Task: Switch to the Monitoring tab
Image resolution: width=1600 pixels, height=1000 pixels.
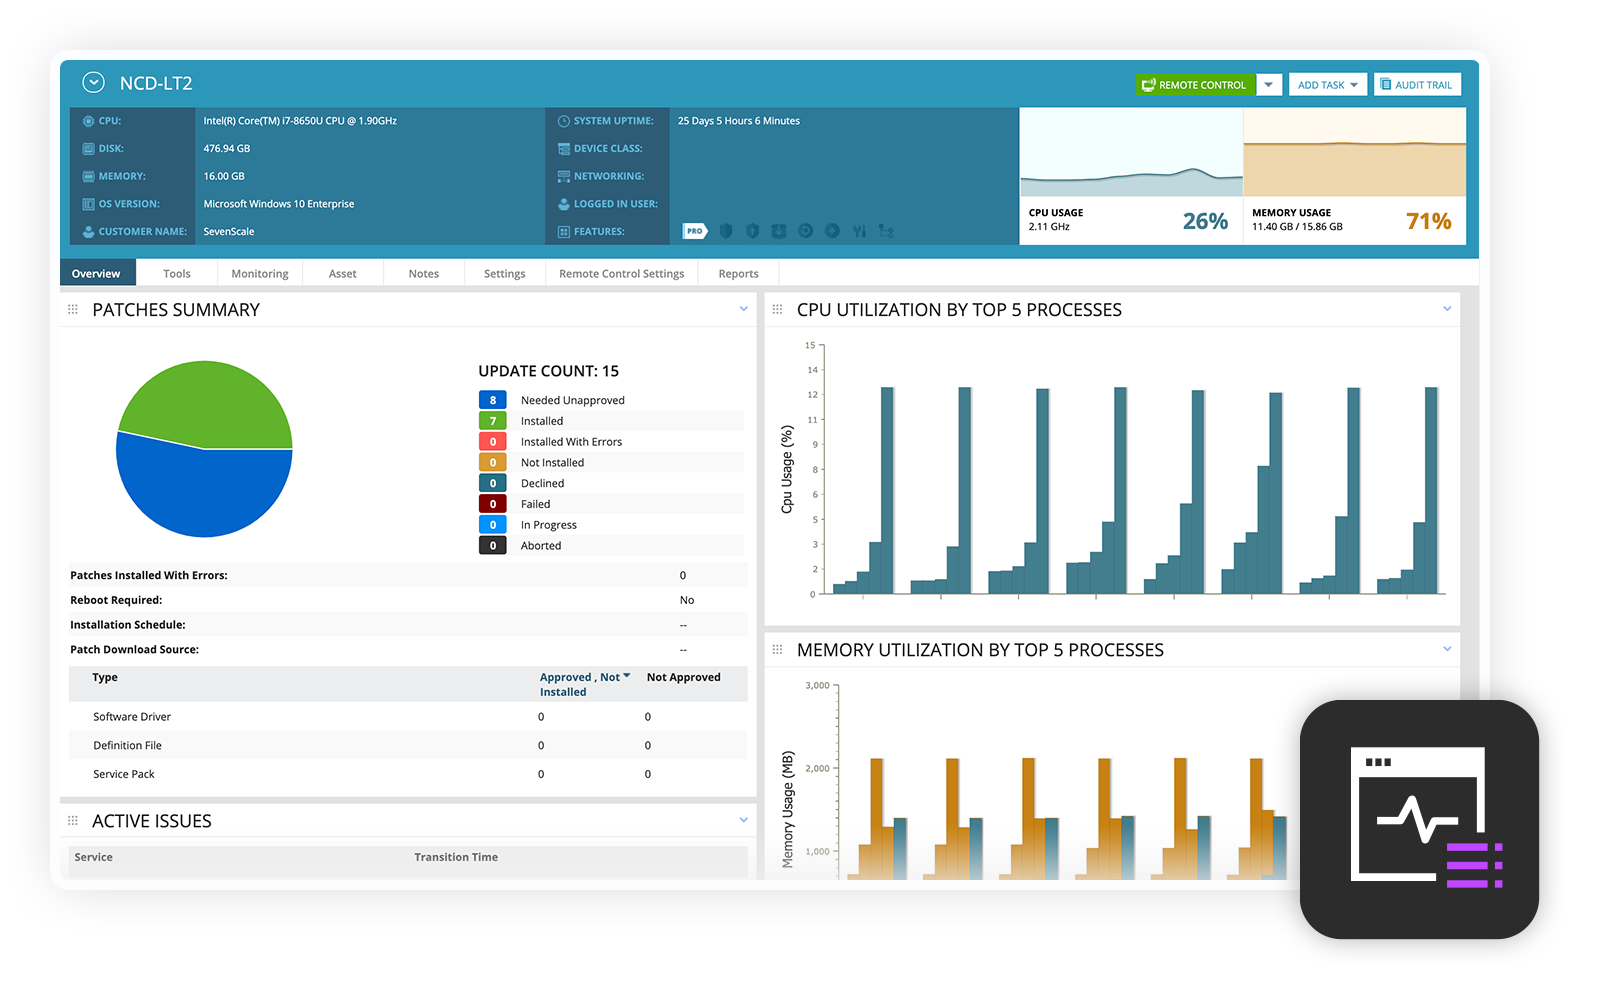Action: [x=259, y=274]
